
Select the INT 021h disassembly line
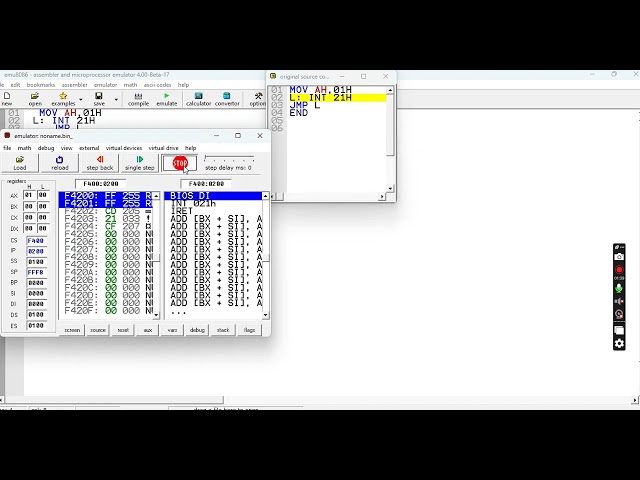[213, 203]
